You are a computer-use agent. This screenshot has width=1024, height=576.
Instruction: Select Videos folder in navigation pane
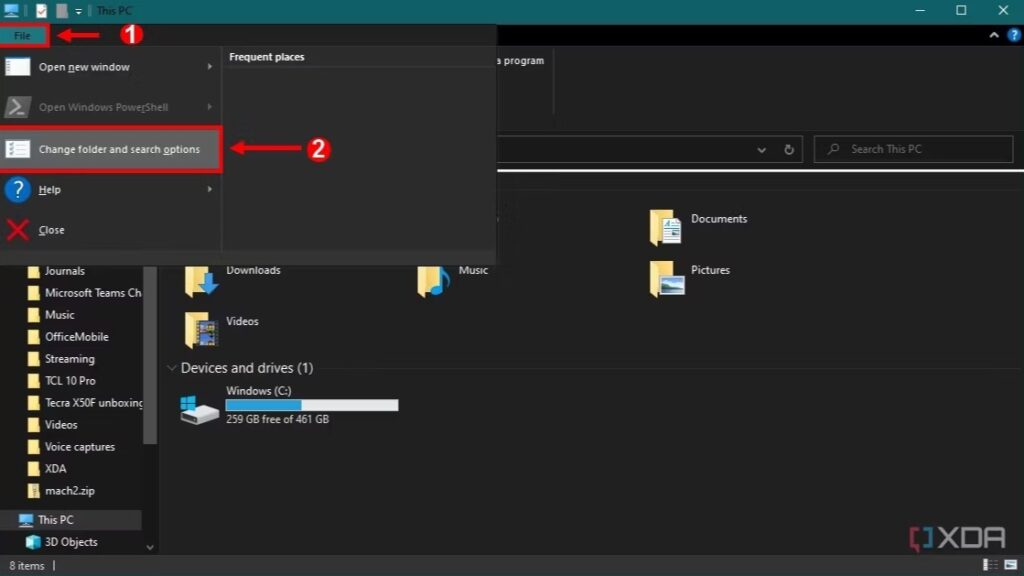tap(61, 425)
